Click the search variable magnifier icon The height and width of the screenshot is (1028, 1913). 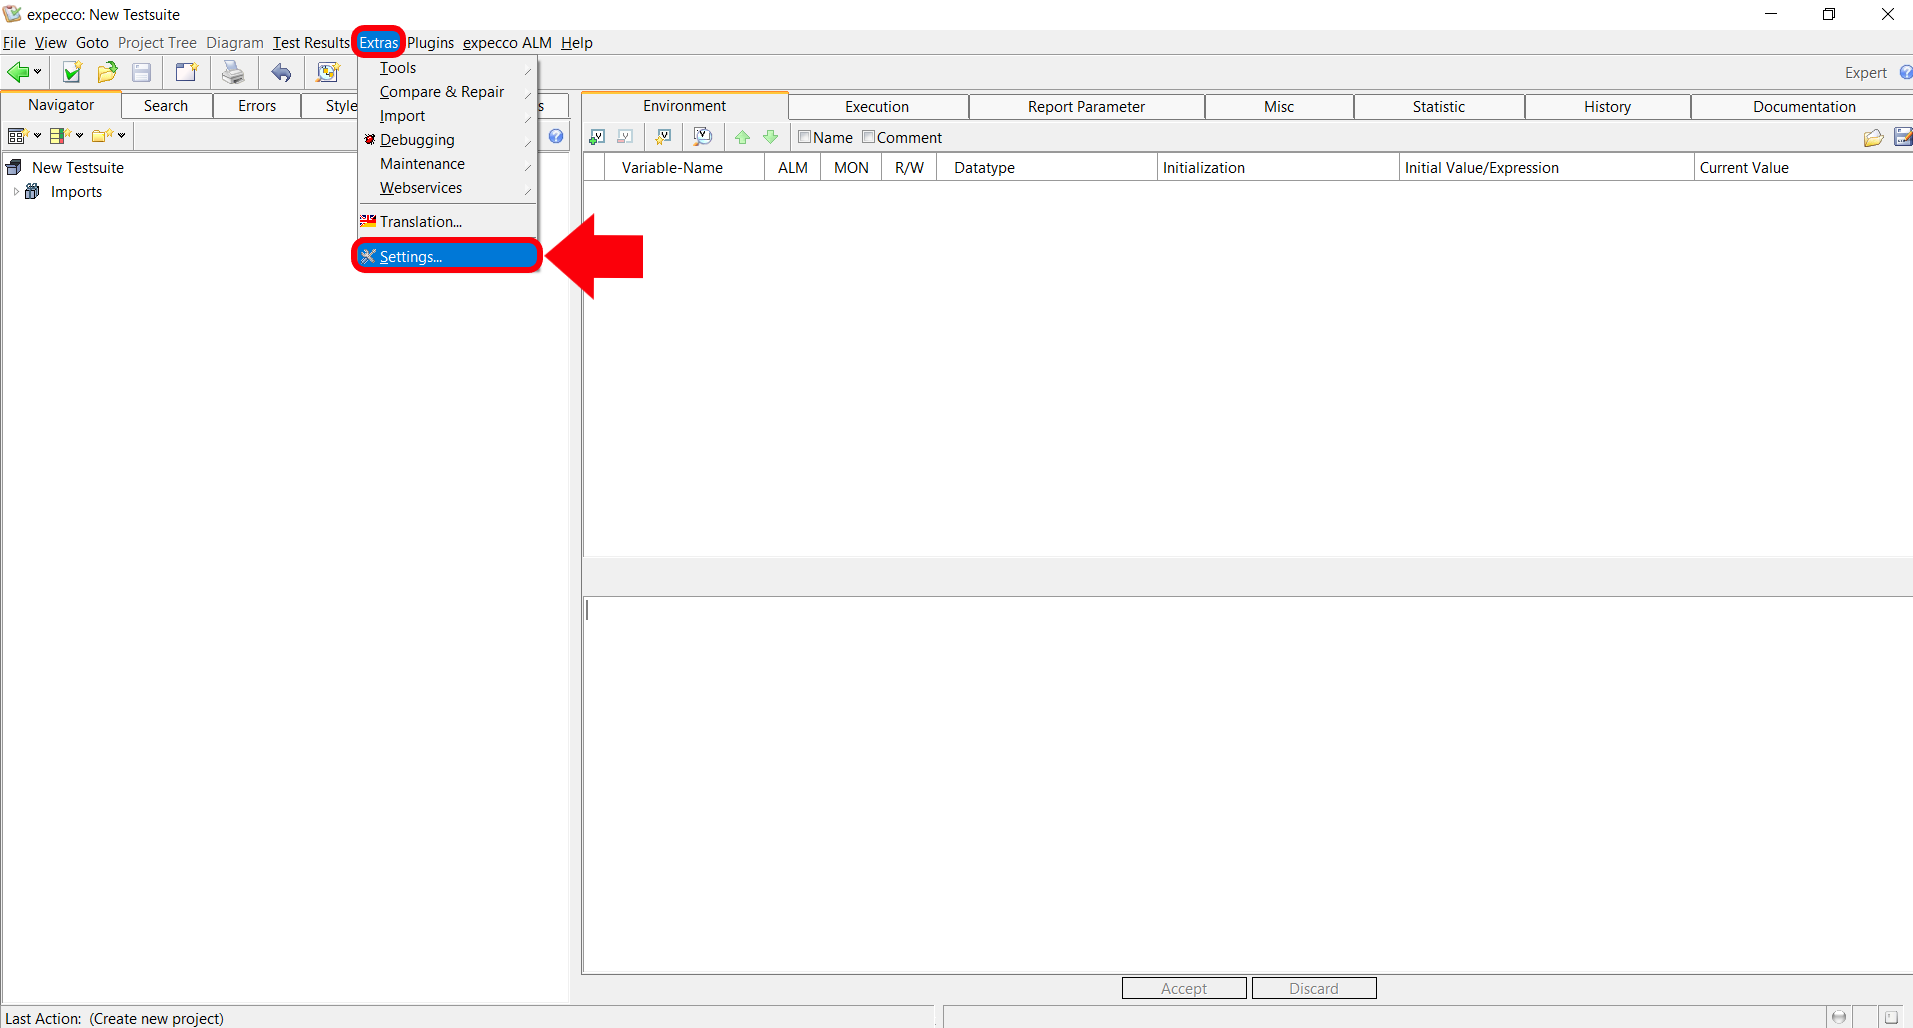tap(703, 137)
